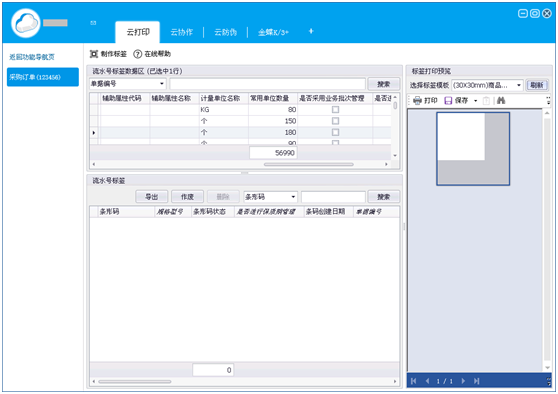Click 导出 export button
Screen dimensions: 558x394
(x=152, y=197)
